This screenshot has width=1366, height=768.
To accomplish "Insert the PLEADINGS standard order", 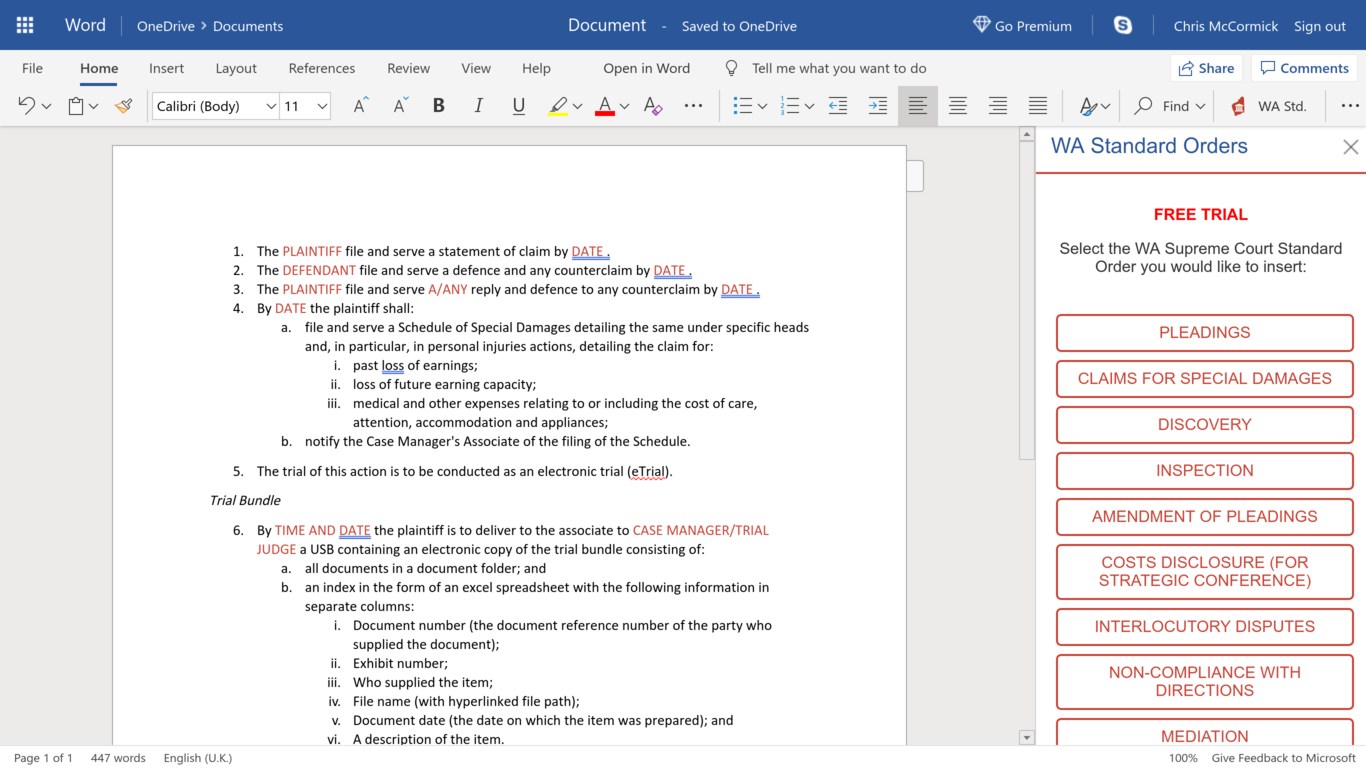I will [1204, 332].
